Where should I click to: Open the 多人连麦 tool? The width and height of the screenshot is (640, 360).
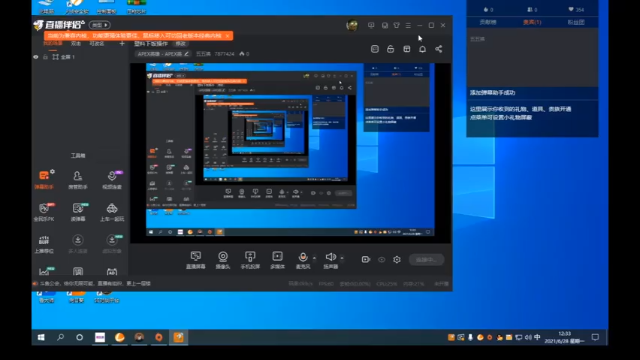pos(78,244)
